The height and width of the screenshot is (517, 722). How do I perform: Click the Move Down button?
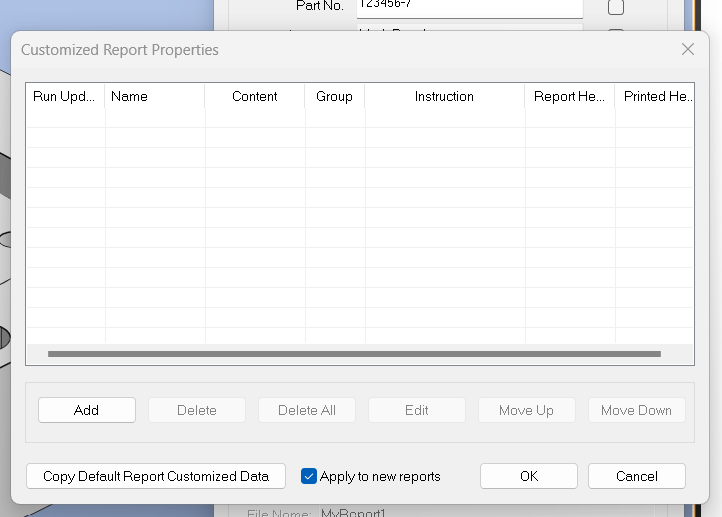pos(637,410)
